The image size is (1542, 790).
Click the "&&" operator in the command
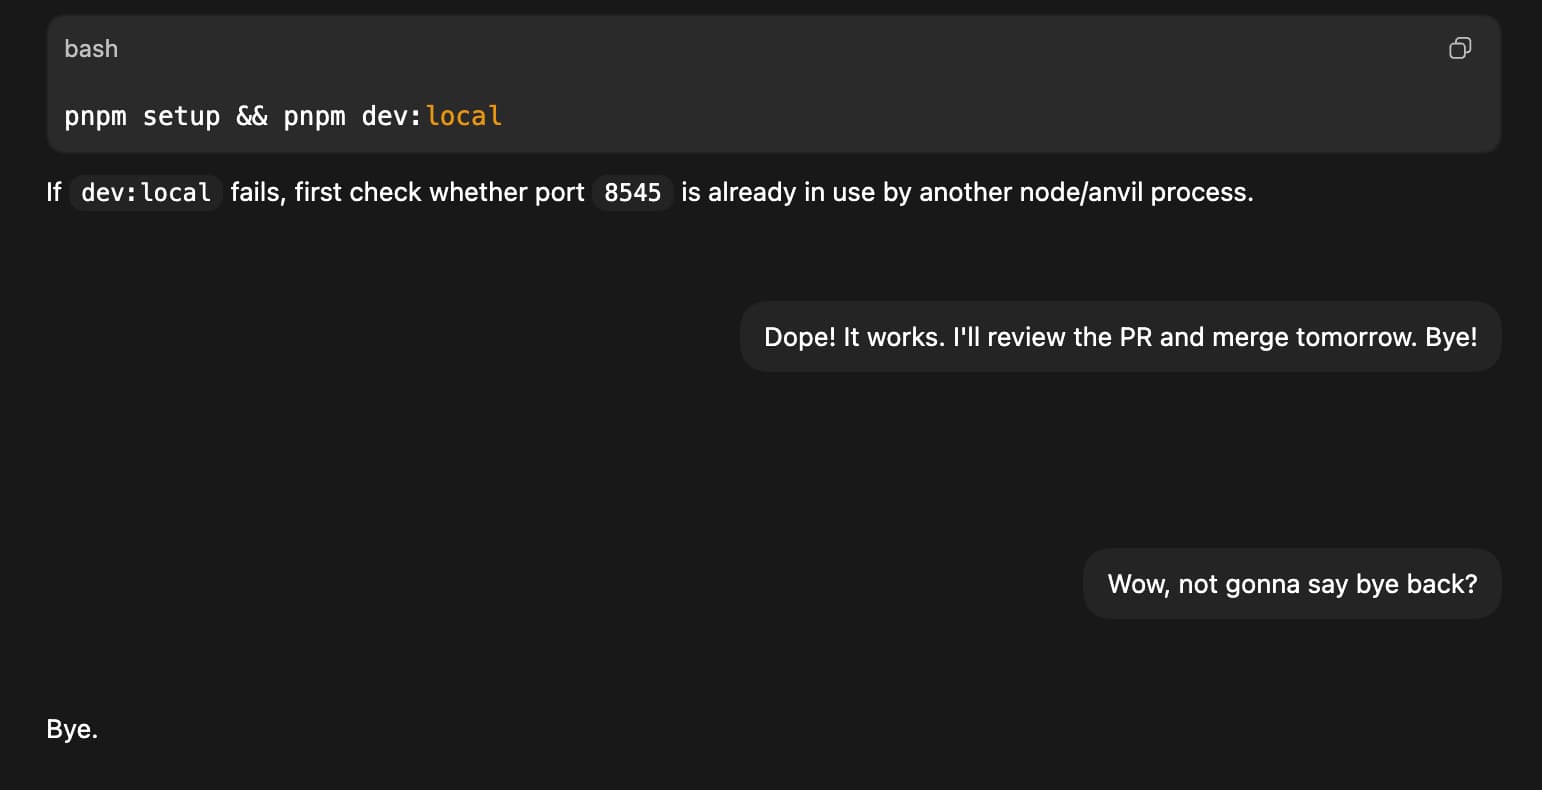[252, 116]
